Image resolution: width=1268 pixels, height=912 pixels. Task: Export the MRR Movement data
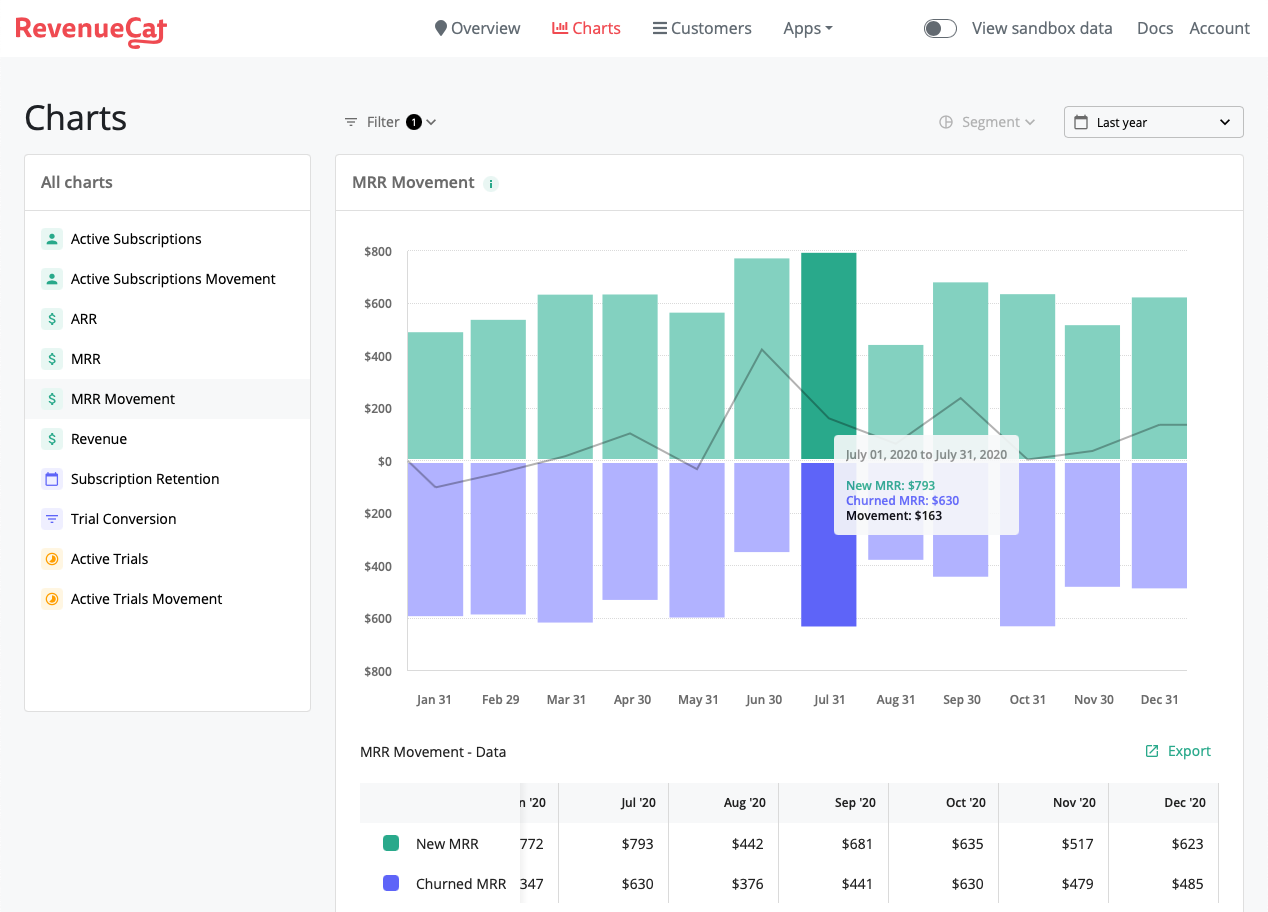tap(1178, 751)
